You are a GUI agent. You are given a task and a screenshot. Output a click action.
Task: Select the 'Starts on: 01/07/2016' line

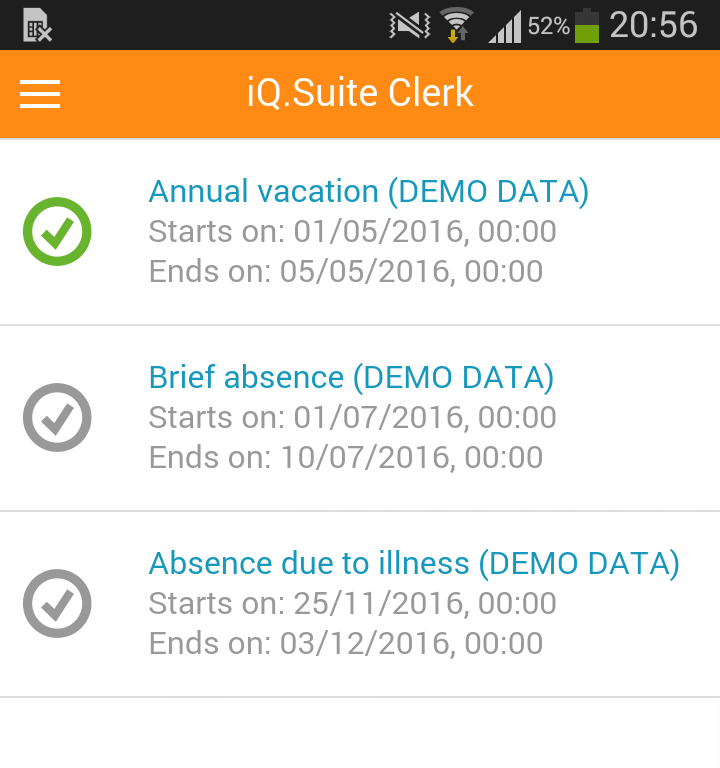point(352,417)
